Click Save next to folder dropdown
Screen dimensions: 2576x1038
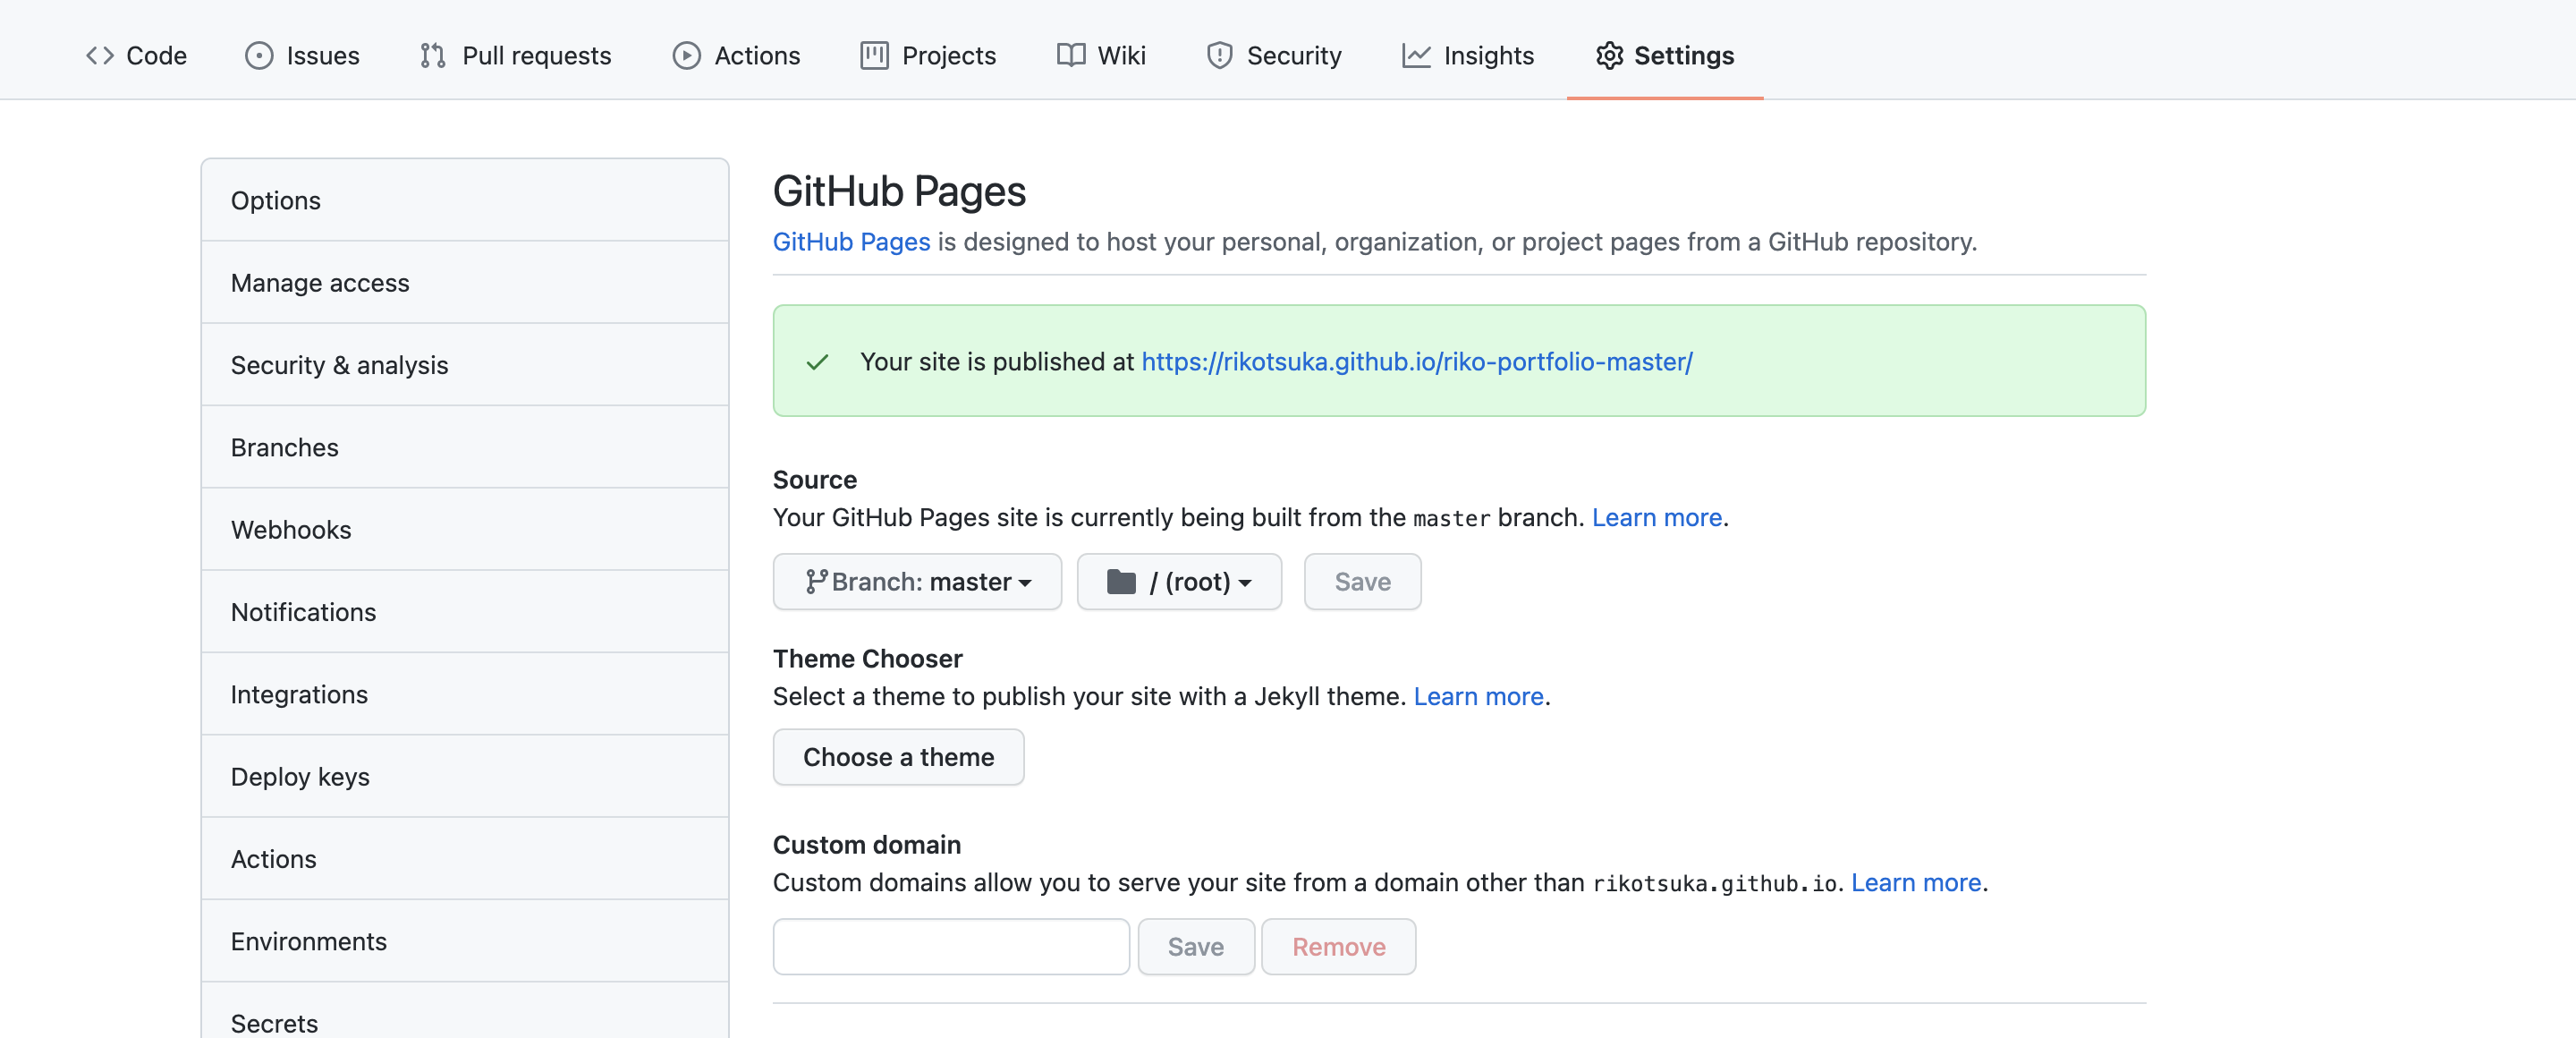[1362, 581]
